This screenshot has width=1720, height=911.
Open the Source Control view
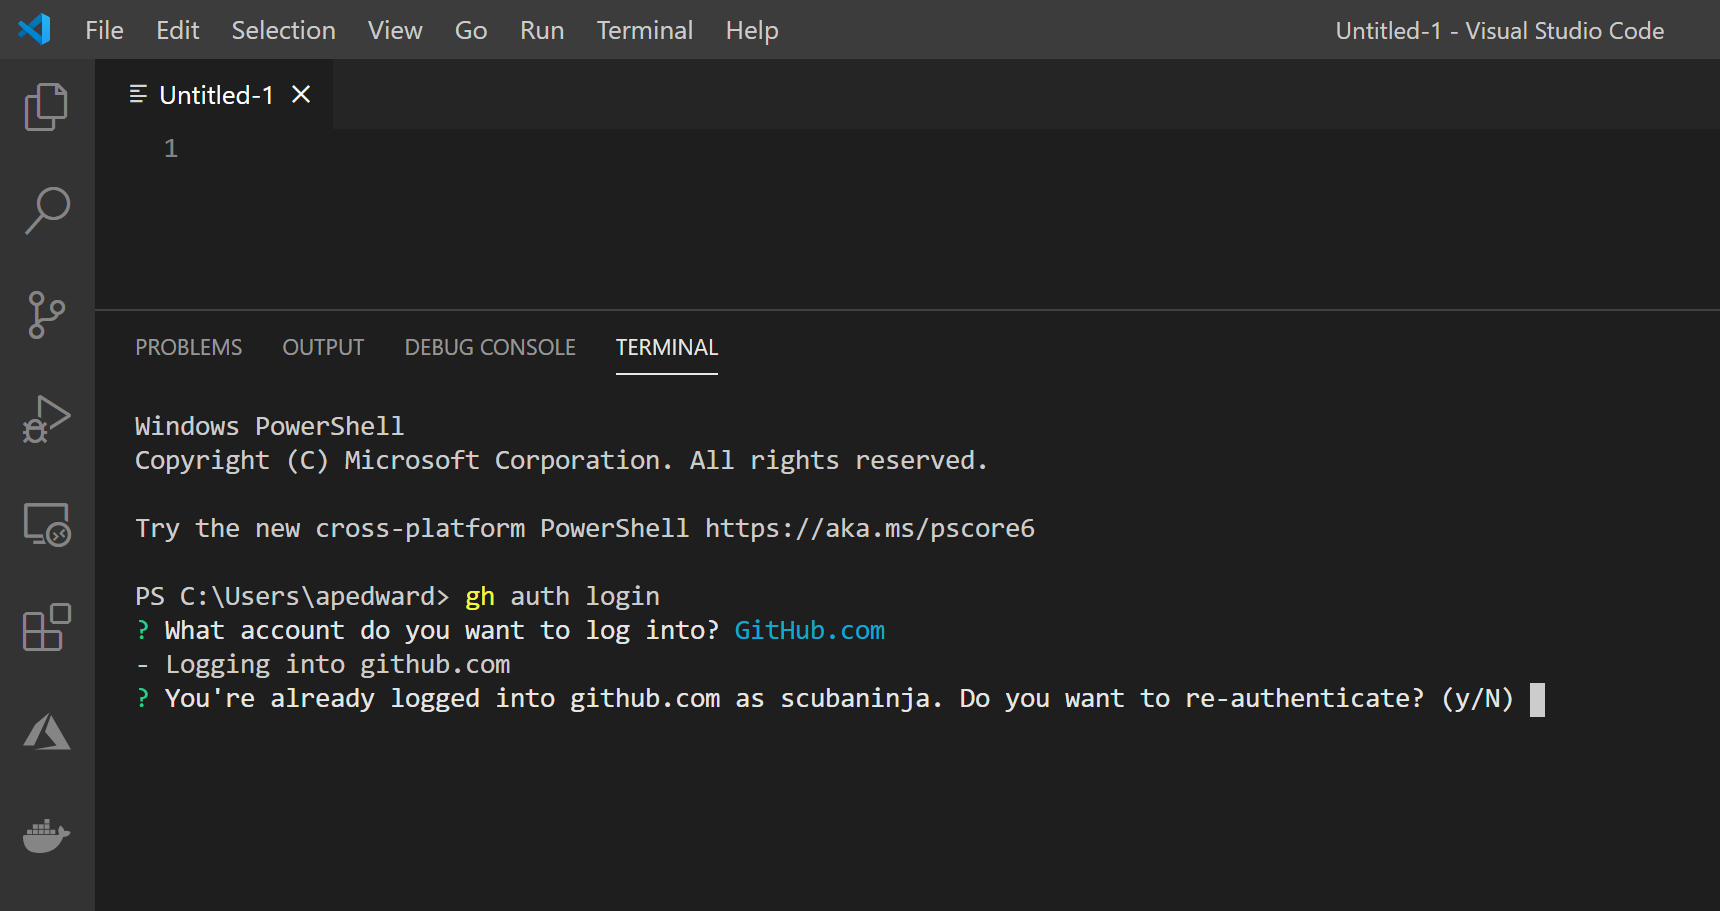pyautogui.click(x=46, y=315)
